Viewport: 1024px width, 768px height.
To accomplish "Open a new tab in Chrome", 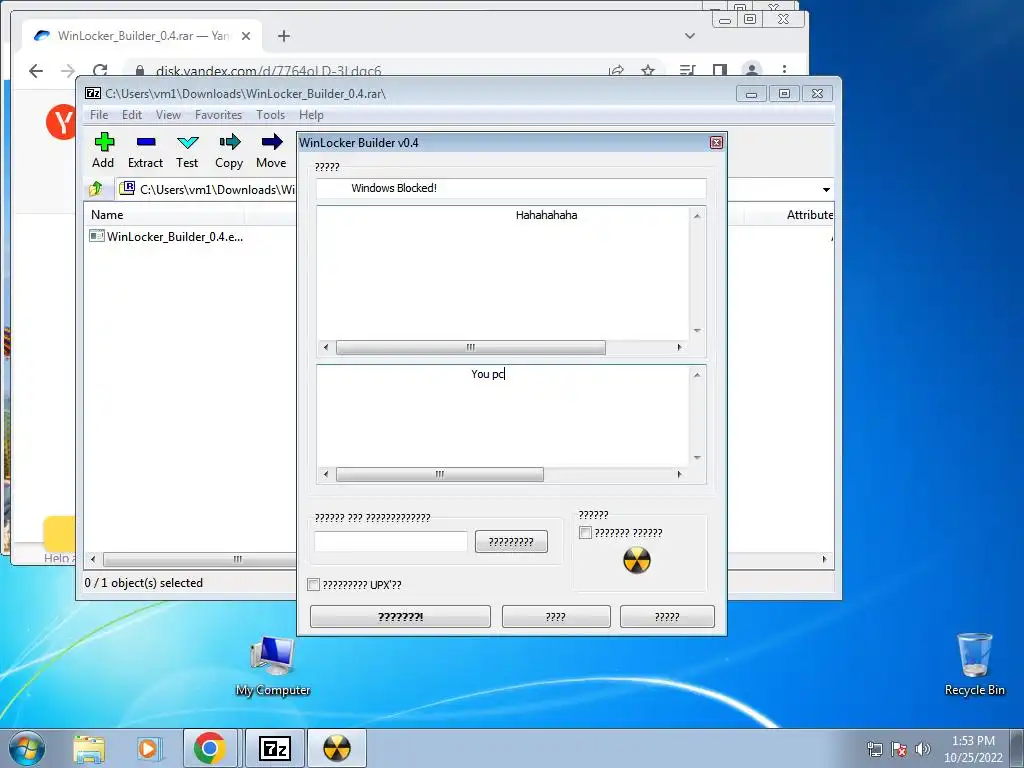I will pos(283,36).
